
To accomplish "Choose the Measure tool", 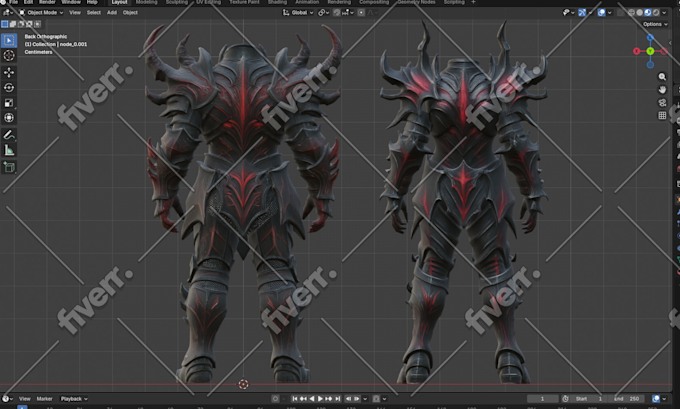I will (x=9, y=150).
